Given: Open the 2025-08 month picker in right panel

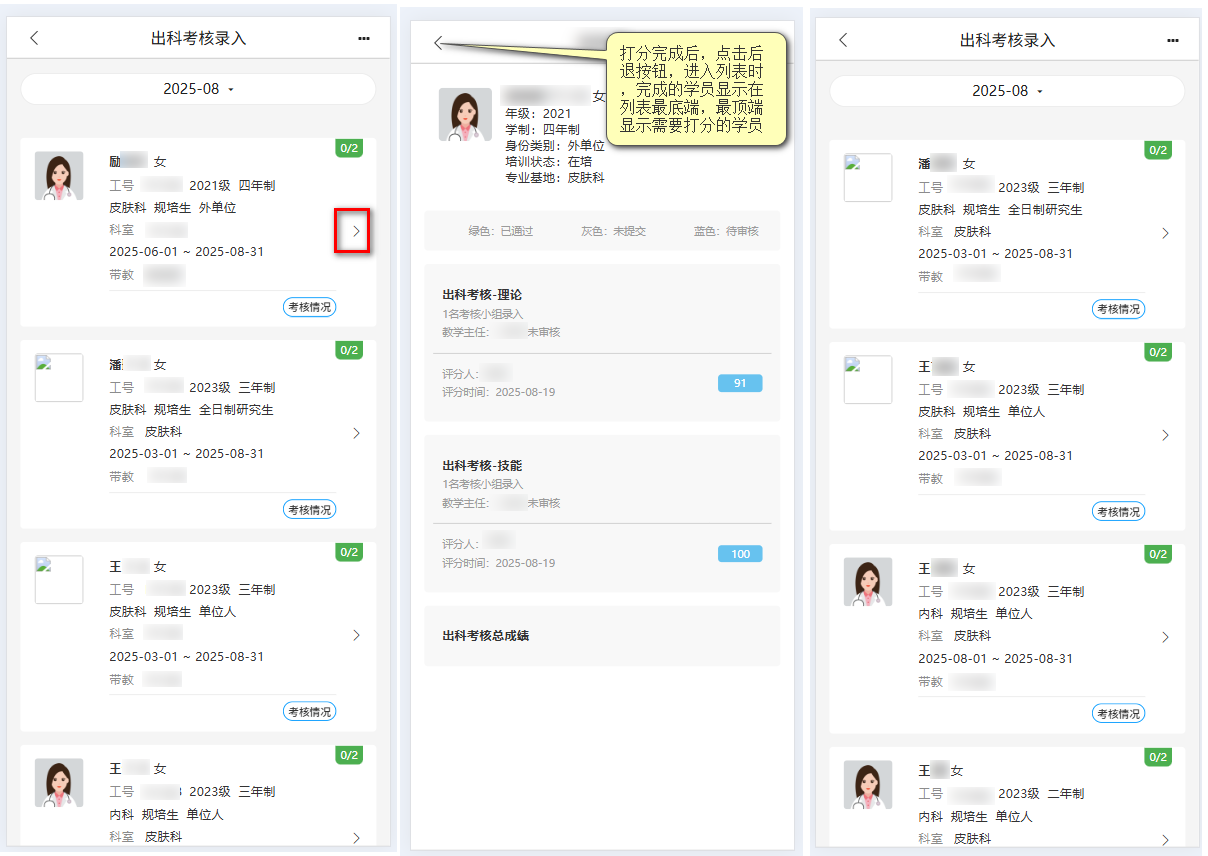Looking at the screenshot, I should click(1007, 91).
